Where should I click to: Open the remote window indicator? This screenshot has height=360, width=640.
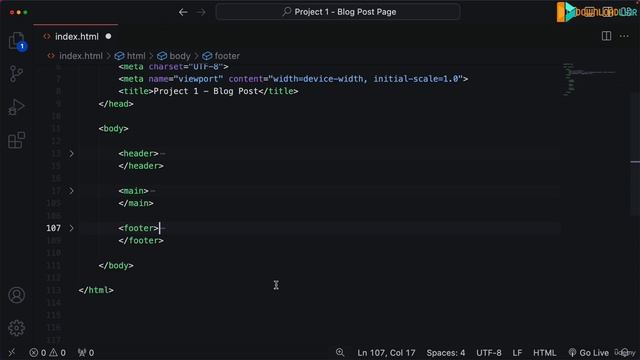(12, 352)
